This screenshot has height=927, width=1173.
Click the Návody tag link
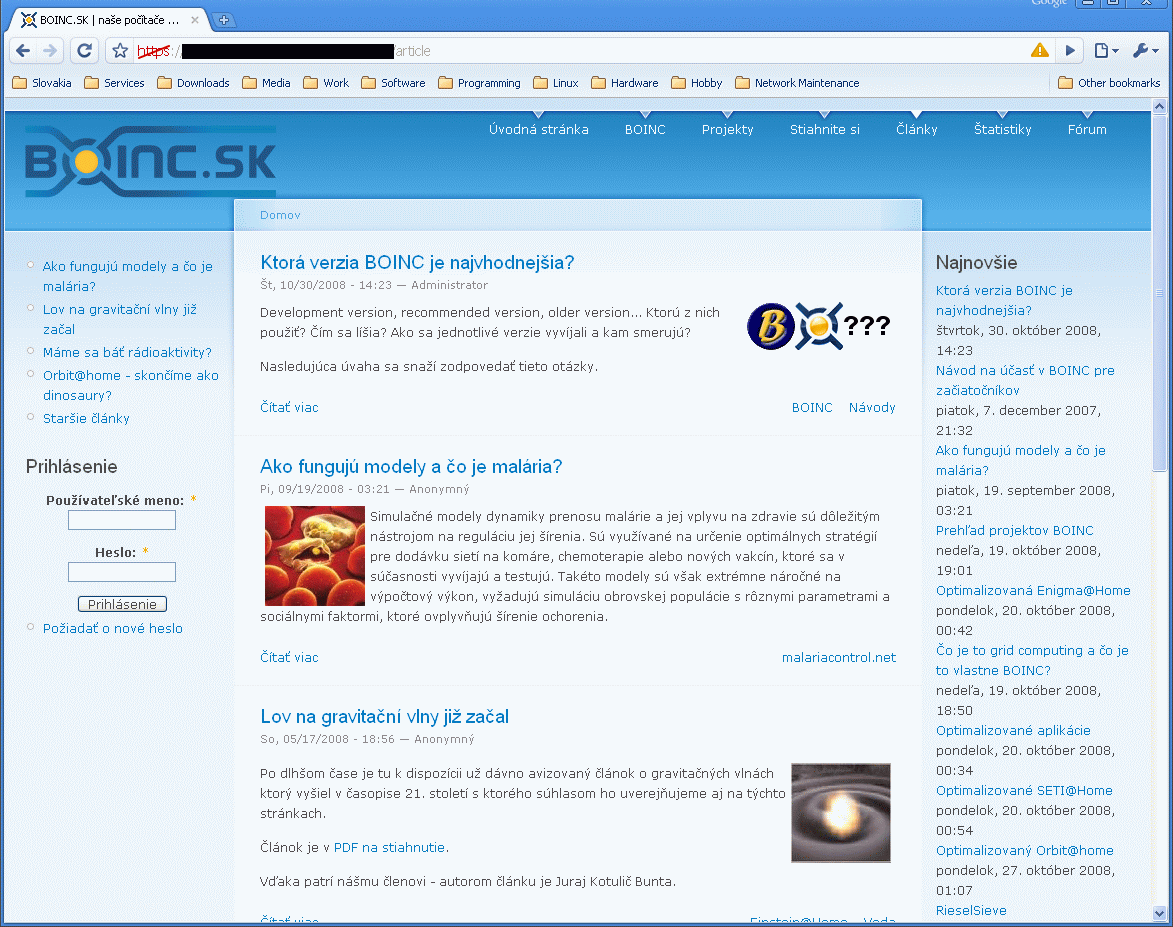[872, 408]
